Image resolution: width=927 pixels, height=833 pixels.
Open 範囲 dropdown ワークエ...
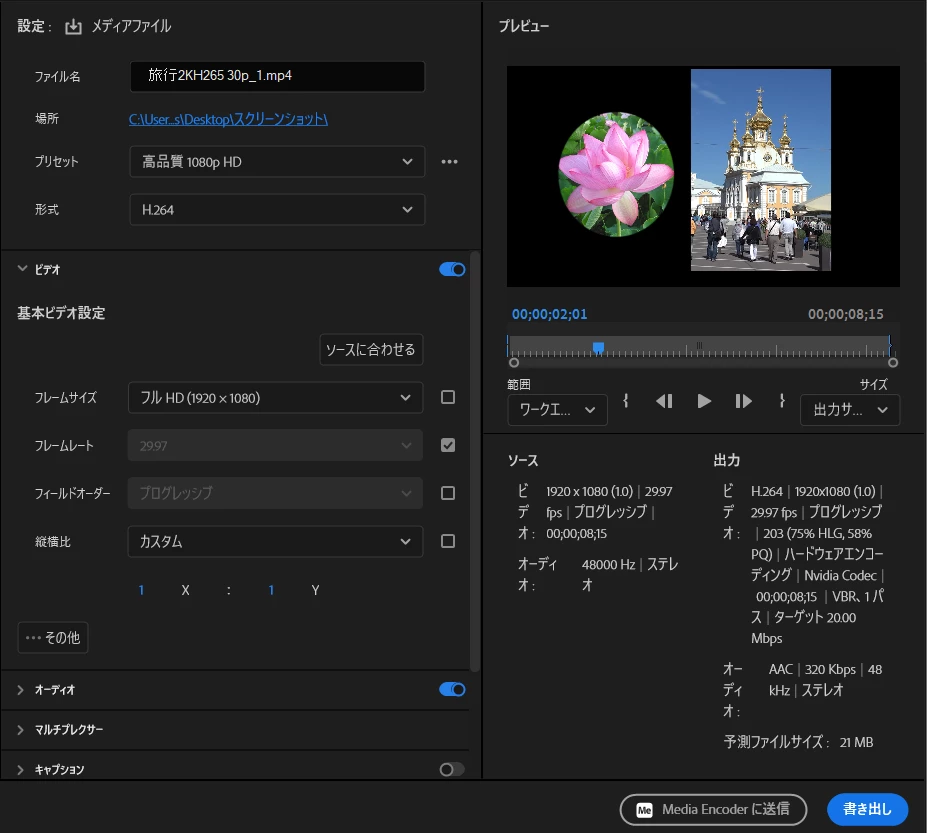[558, 410]
